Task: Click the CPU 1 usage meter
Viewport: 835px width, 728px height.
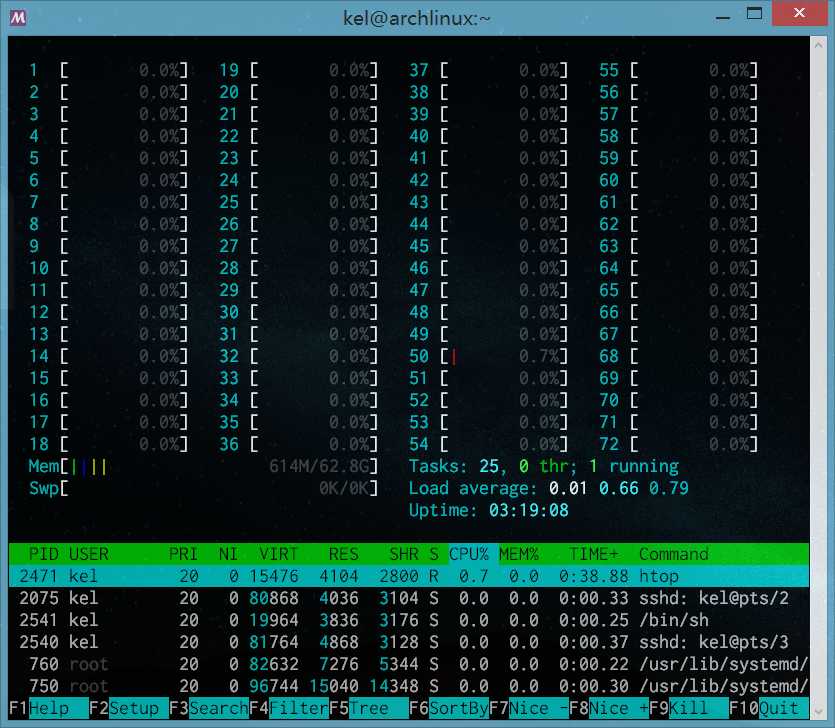Action: (108, 70)
